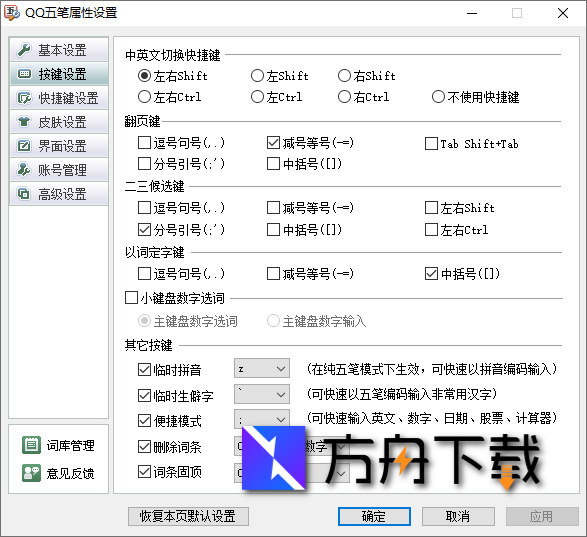
Task: Open the 临时生僻字 key dropdown
Action: click(x=262, y=394)
